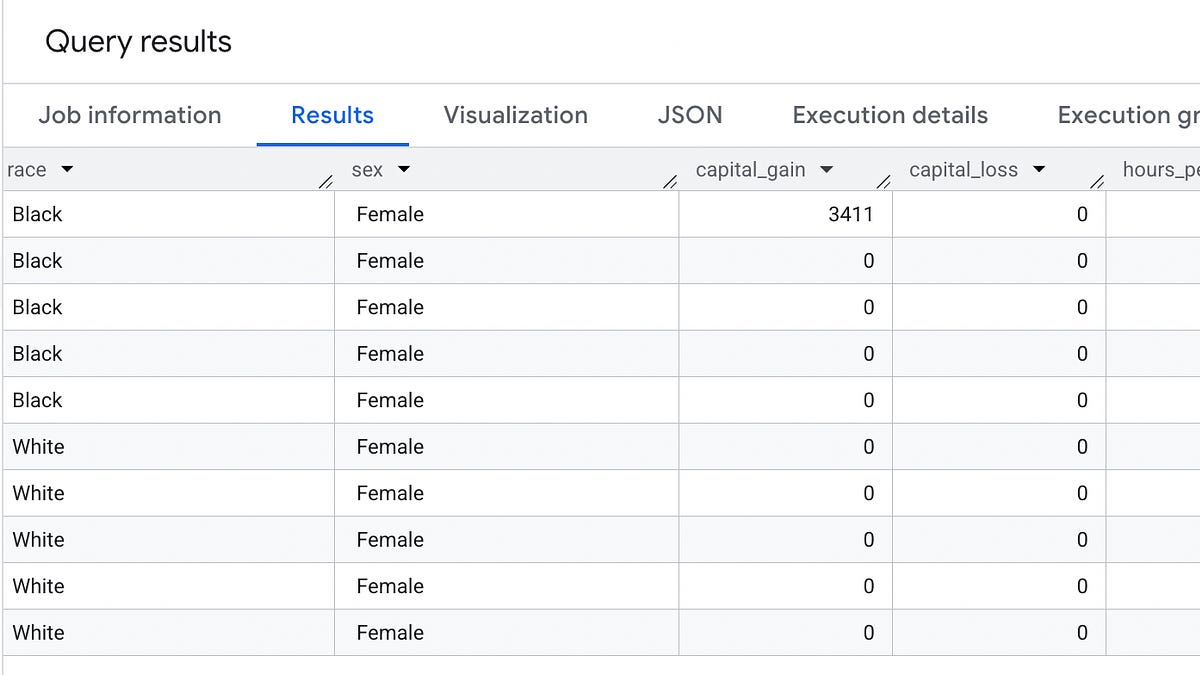This screenshot has width=1200, height=675.
Task: Click the hours_pe column header
Action: pos(1166,169)
